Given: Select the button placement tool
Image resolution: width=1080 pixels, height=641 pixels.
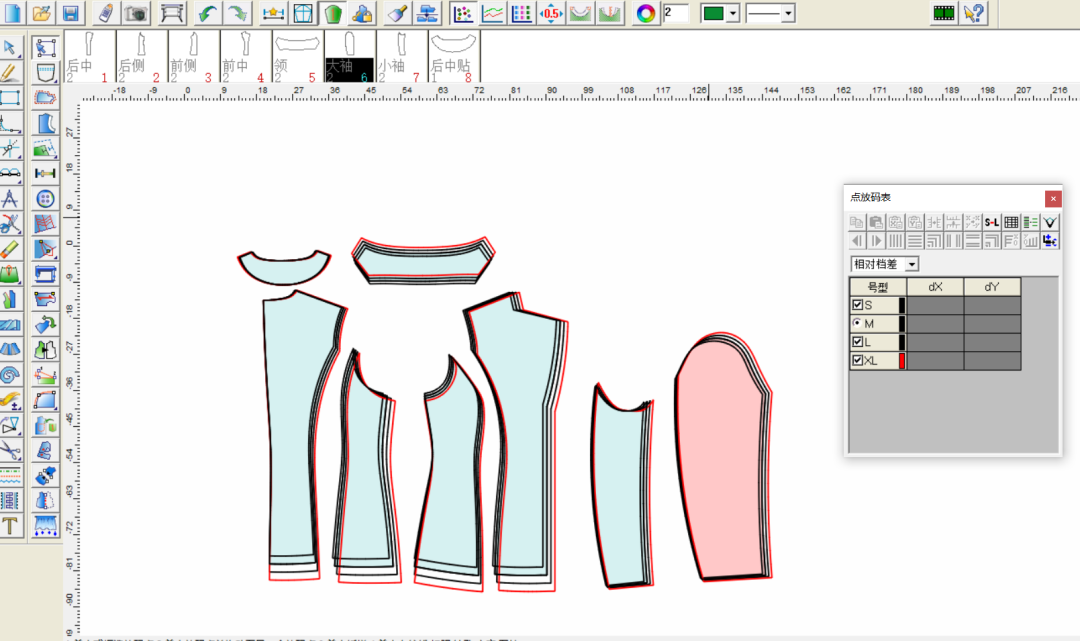Looking at the screenshot, I should click(x=44, y=199).
